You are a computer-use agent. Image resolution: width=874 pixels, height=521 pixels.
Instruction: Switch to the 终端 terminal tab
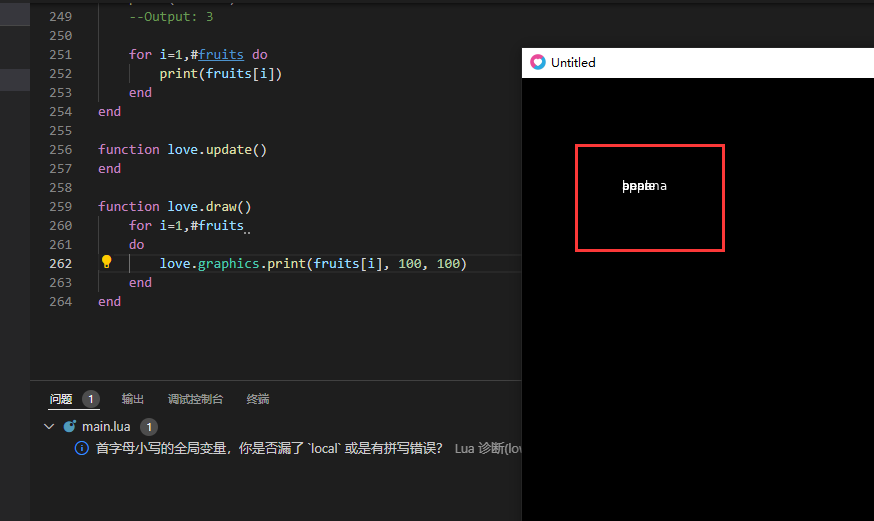point(258,399)
